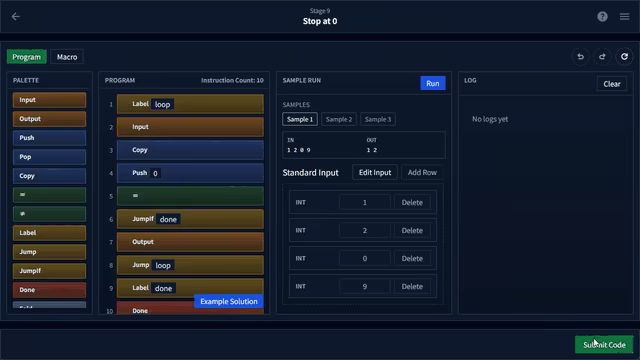Image resolution: width=640 pixels, height=360 pixels.
Task: Open the hamburger menu icon
Action: 624,16
